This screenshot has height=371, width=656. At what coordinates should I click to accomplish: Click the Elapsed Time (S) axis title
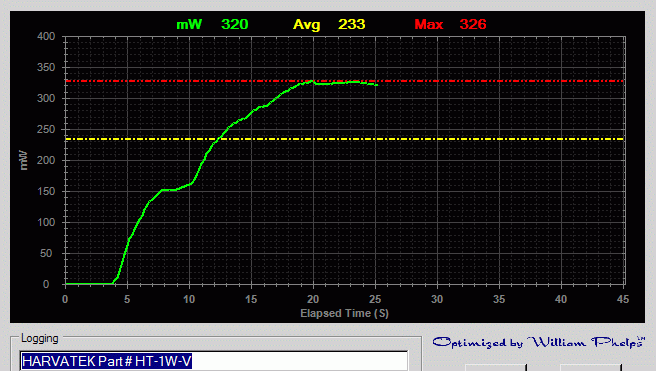point(344,313)
